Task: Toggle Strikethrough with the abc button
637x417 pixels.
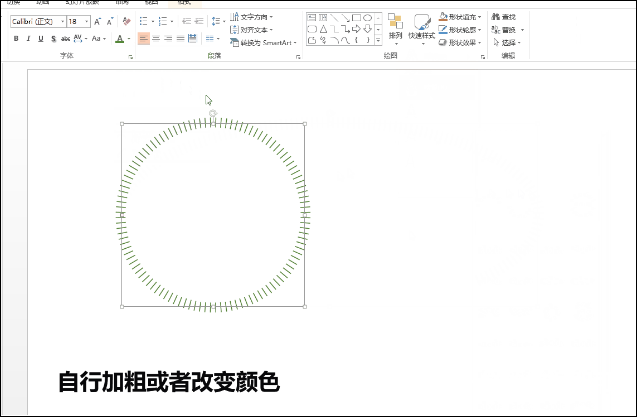Action: tap(65, 39)
